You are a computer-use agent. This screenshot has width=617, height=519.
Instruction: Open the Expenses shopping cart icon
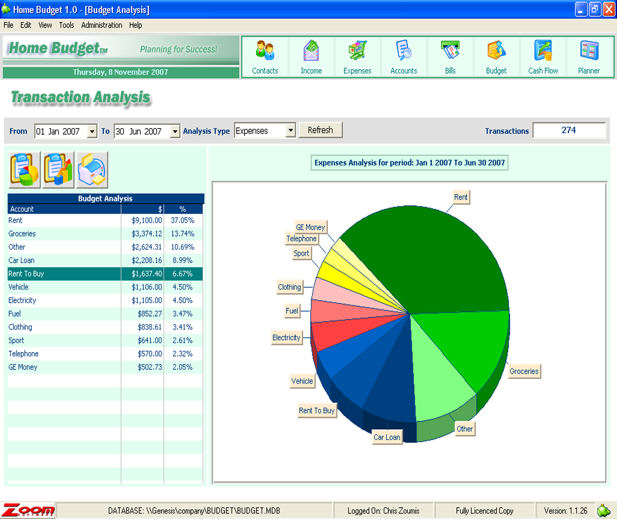[x=357, y=57]
